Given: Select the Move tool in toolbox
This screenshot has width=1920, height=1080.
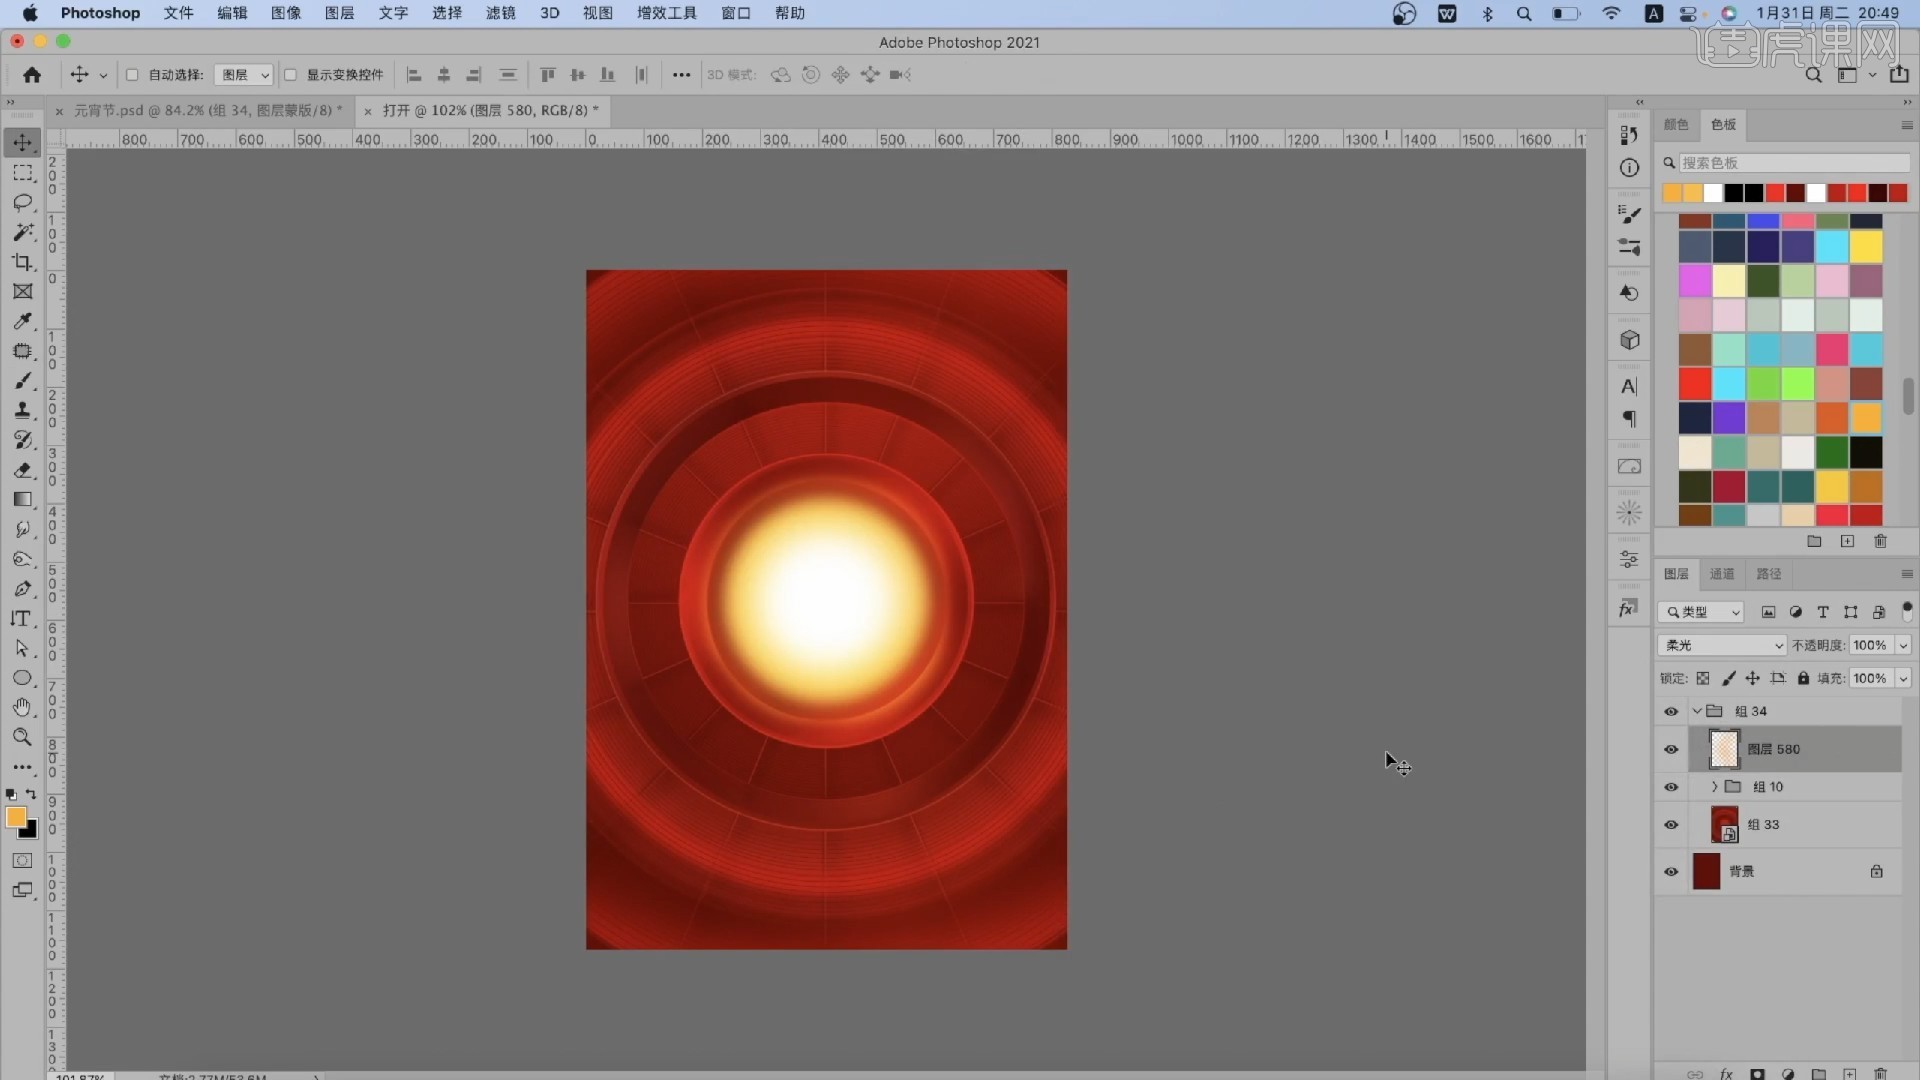Looking at the screenshot, I should pyautogui.click(x=22, y=143).
